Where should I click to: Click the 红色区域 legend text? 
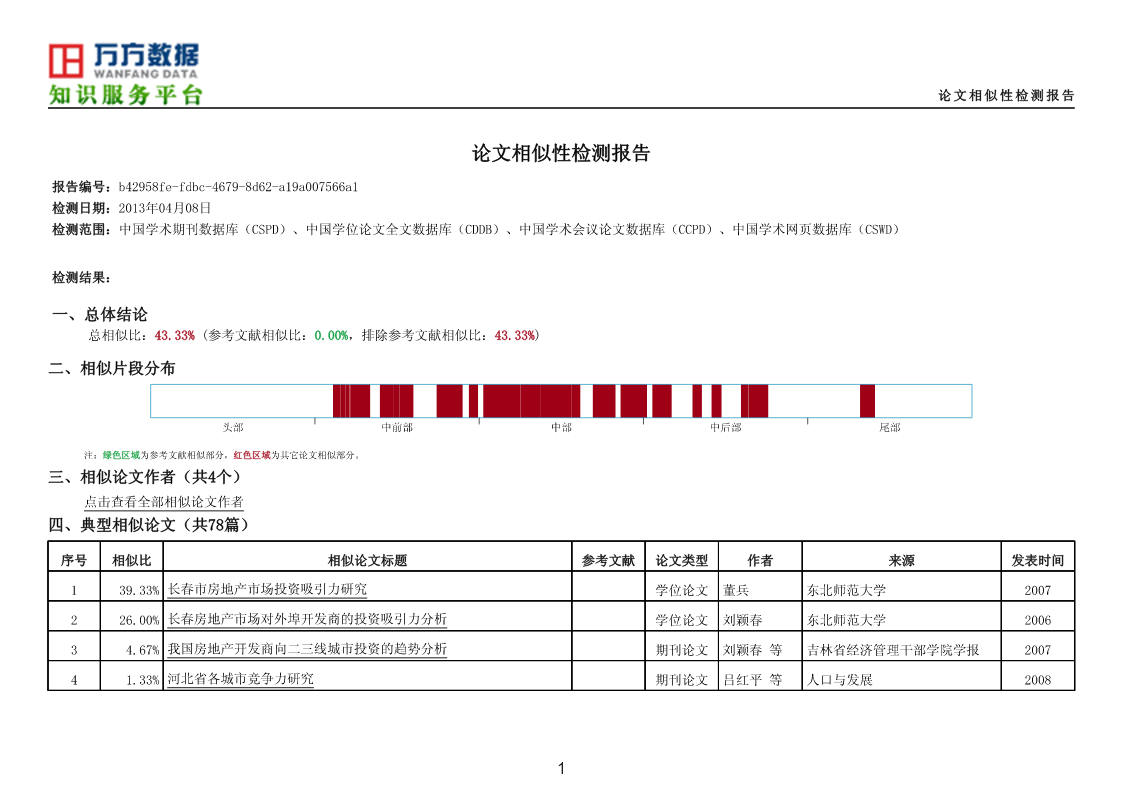point(252,455)
